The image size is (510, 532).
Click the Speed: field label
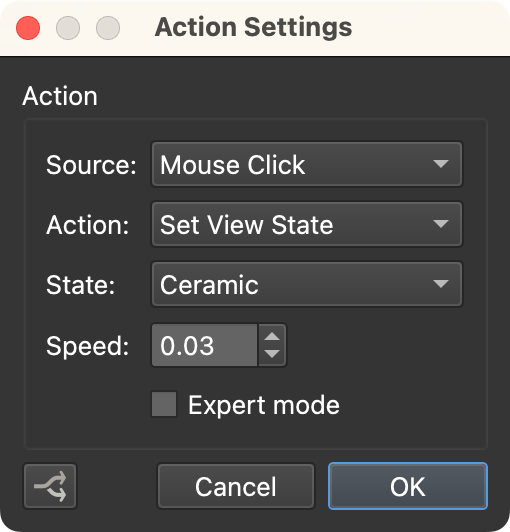coord(88,346)
